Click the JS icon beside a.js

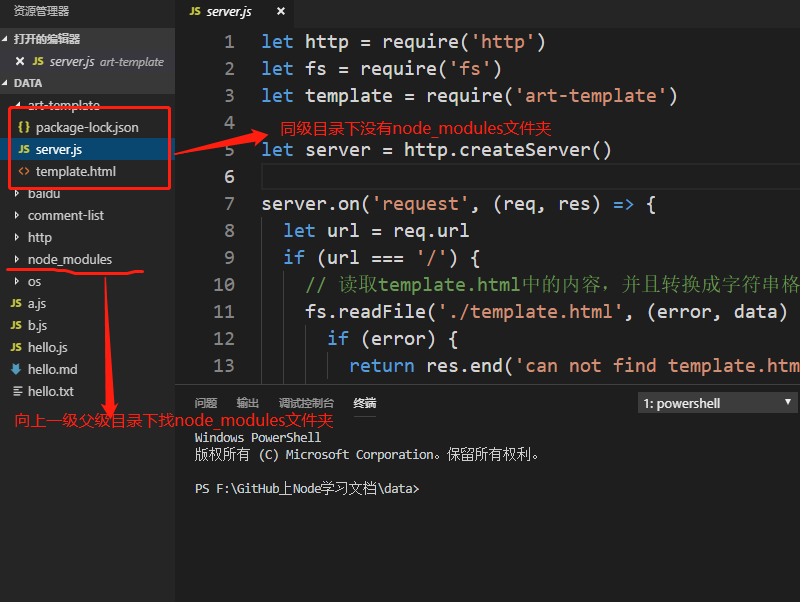tap(16, 304)
